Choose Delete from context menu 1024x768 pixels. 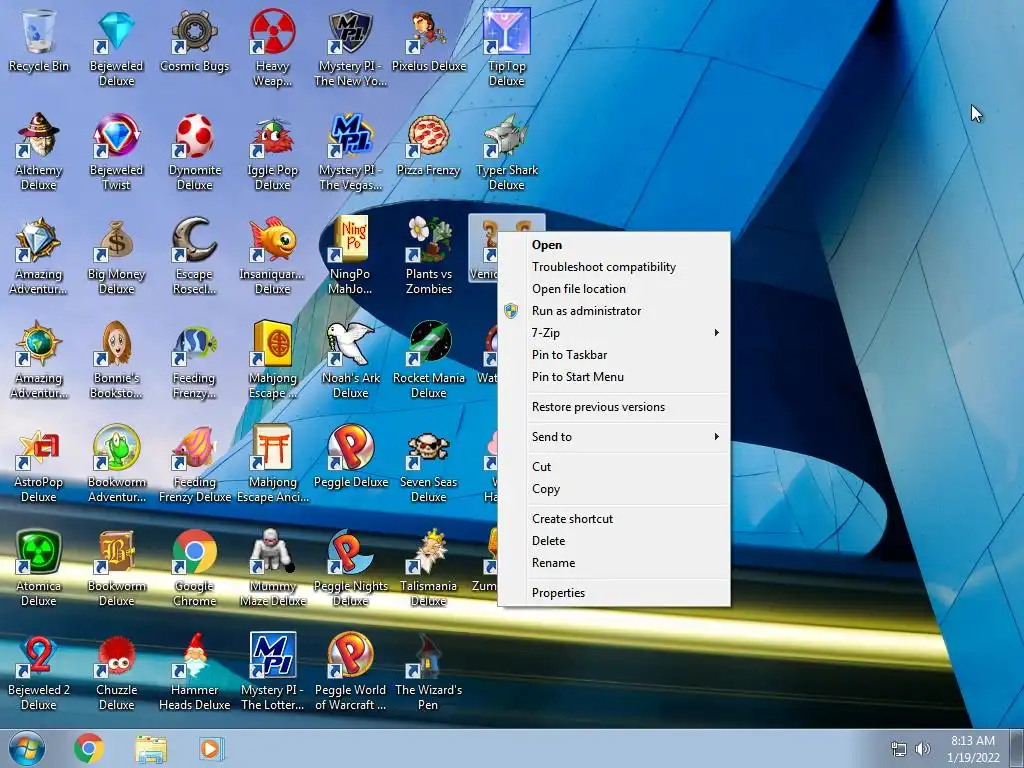click(x=614, y=541)
